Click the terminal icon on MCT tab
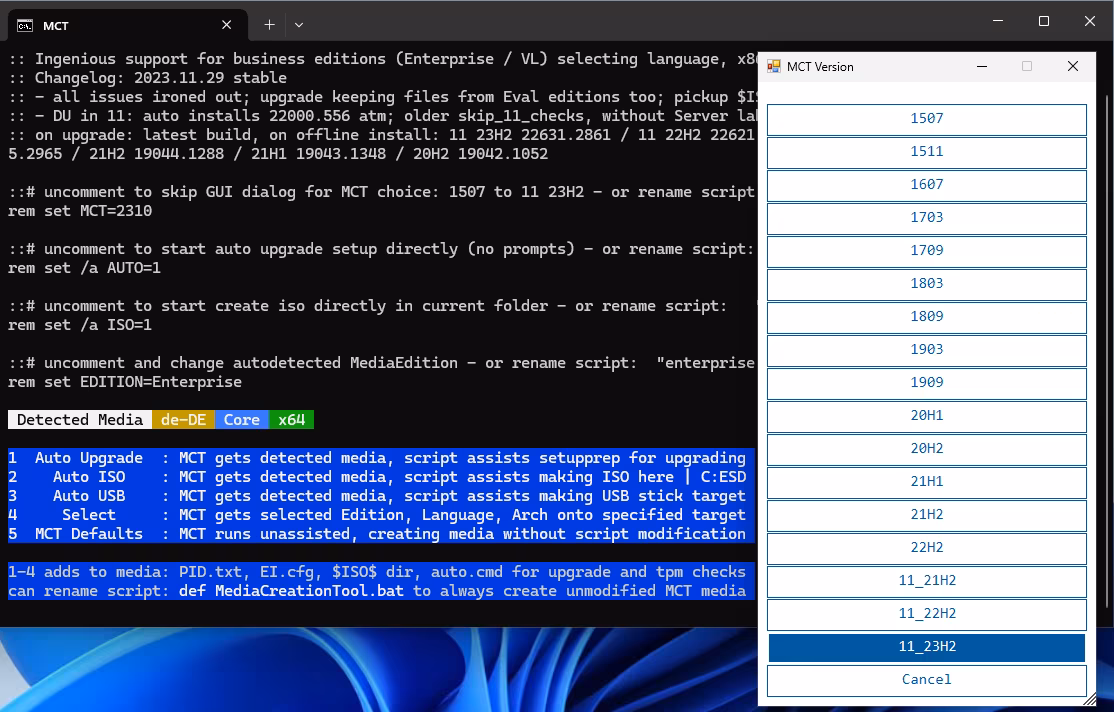This screenshot has height=712, width=1114. pos(25,26)
